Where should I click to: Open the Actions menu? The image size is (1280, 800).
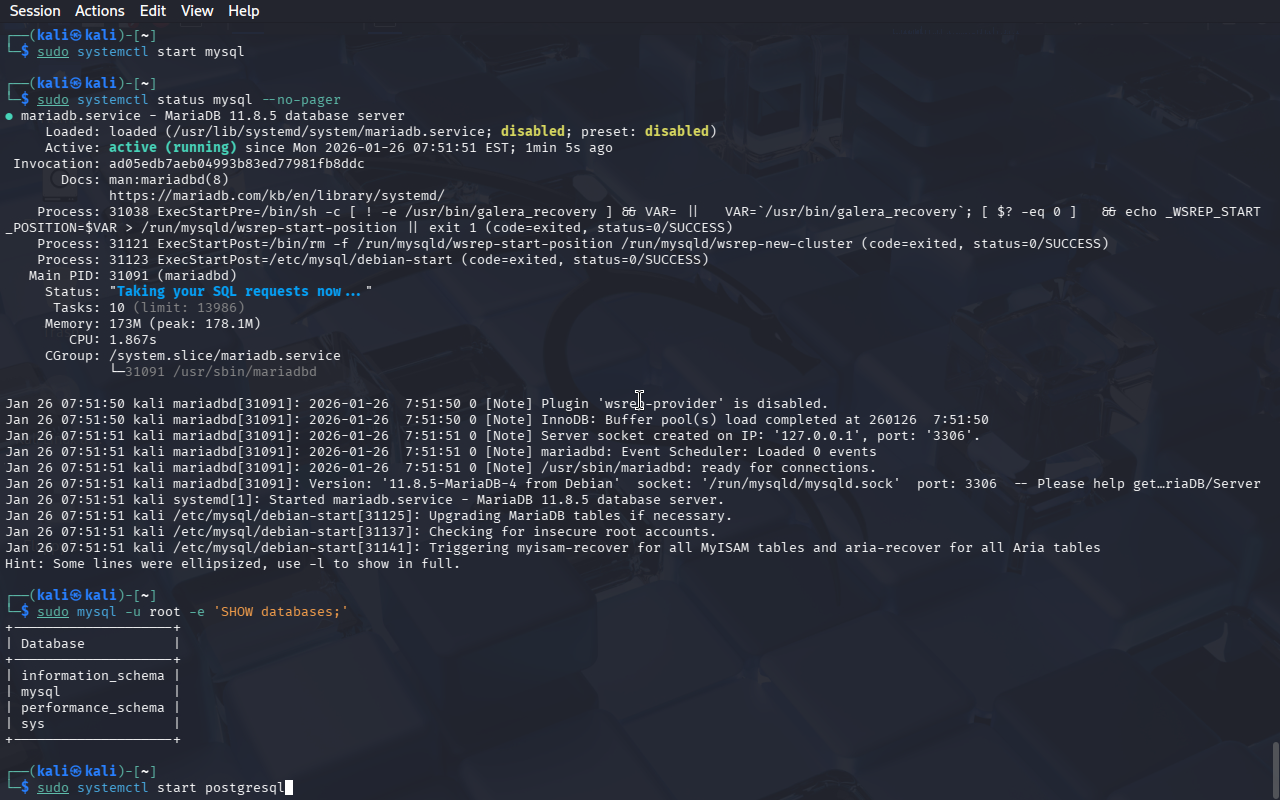(100, 11)
